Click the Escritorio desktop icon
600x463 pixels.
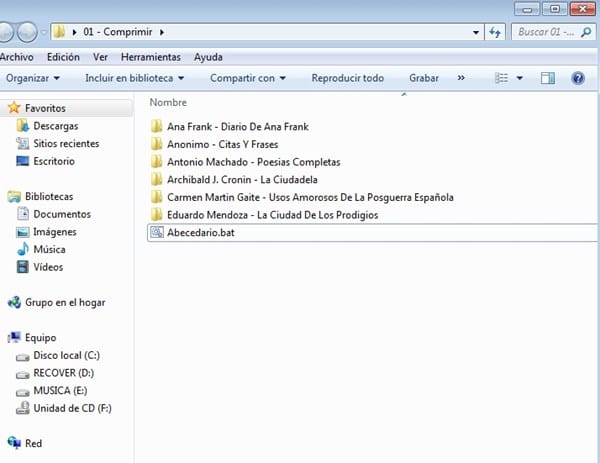[23, 161]
